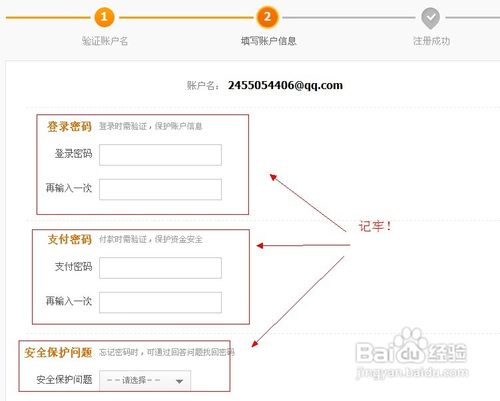Click hint text 登录时需验证，保护账户信息
Viewport: 500px width, 401px height.
[x=151, y=126]
